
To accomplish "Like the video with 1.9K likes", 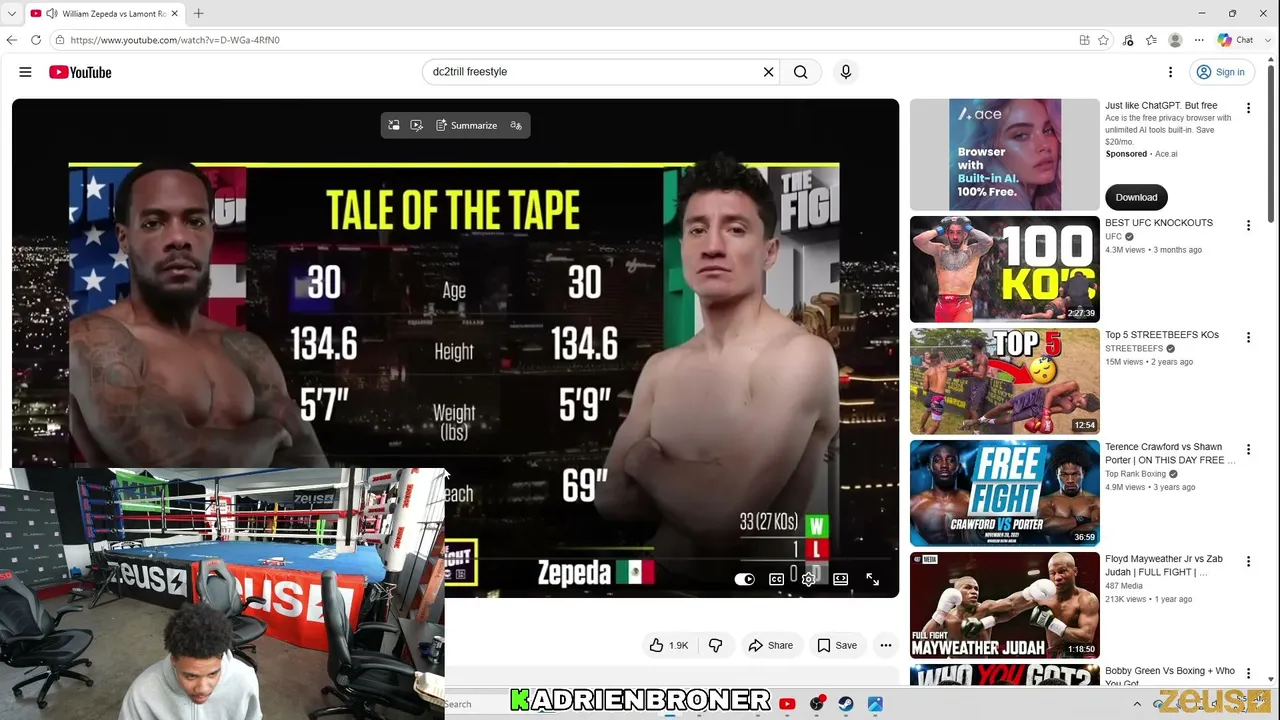I will (668, 645).
